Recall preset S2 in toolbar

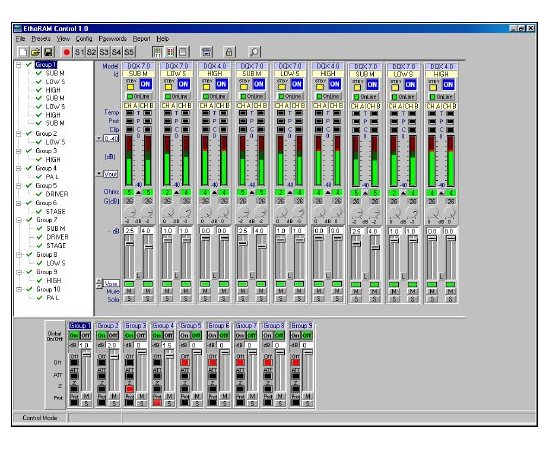91,52
